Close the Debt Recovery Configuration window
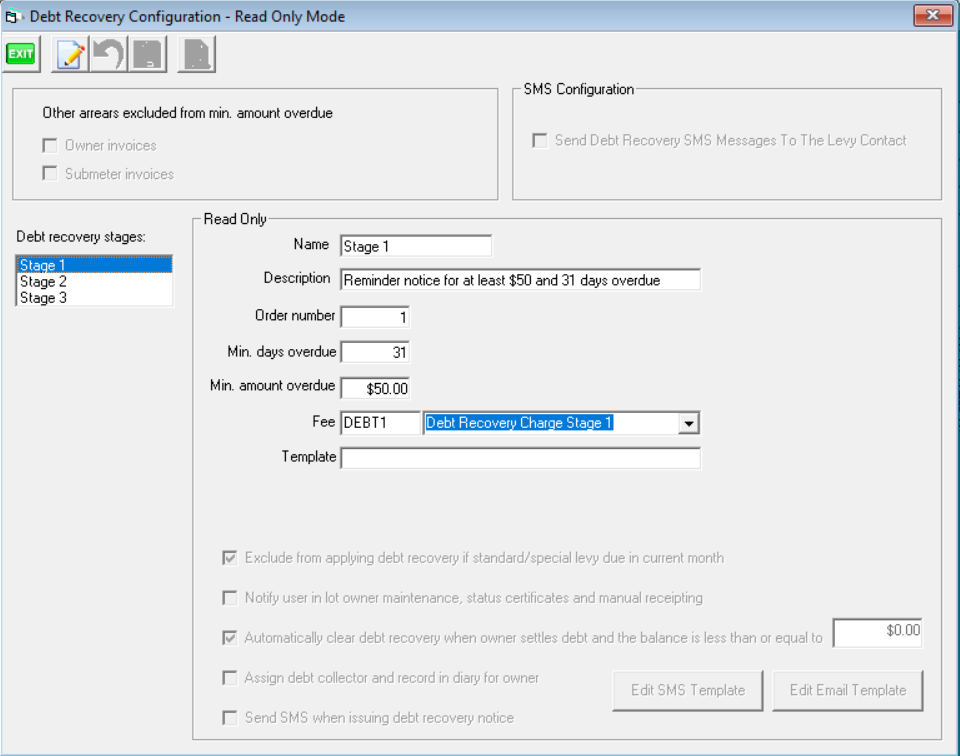Image resolution: width=960 pixels, height=756 pixels. tap(932, 15)
